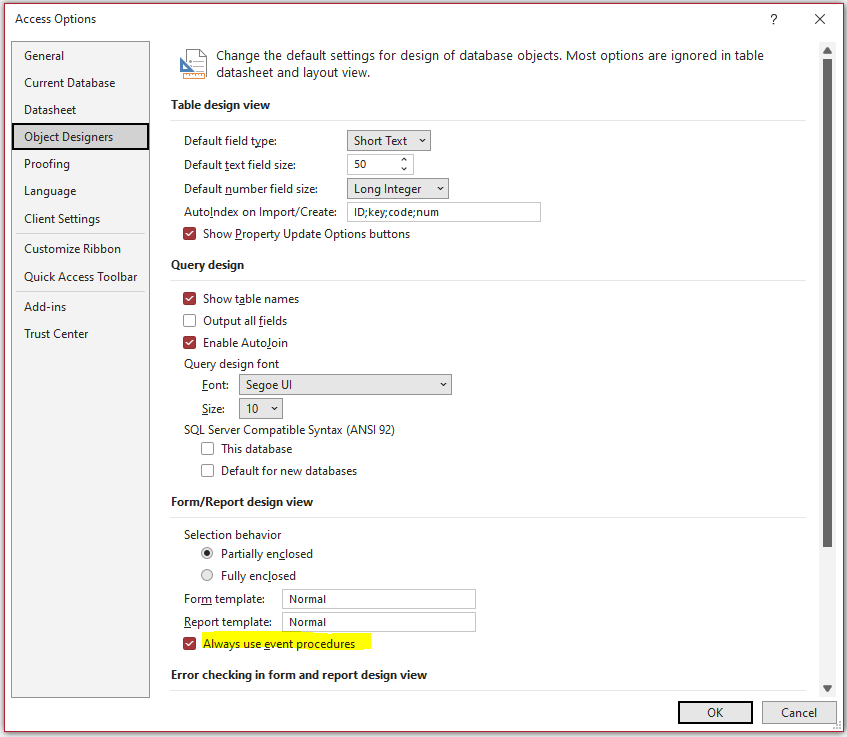This screenshot has height=737, width=847.
Task: Switch to Current Database options
Action: (80, 83)
